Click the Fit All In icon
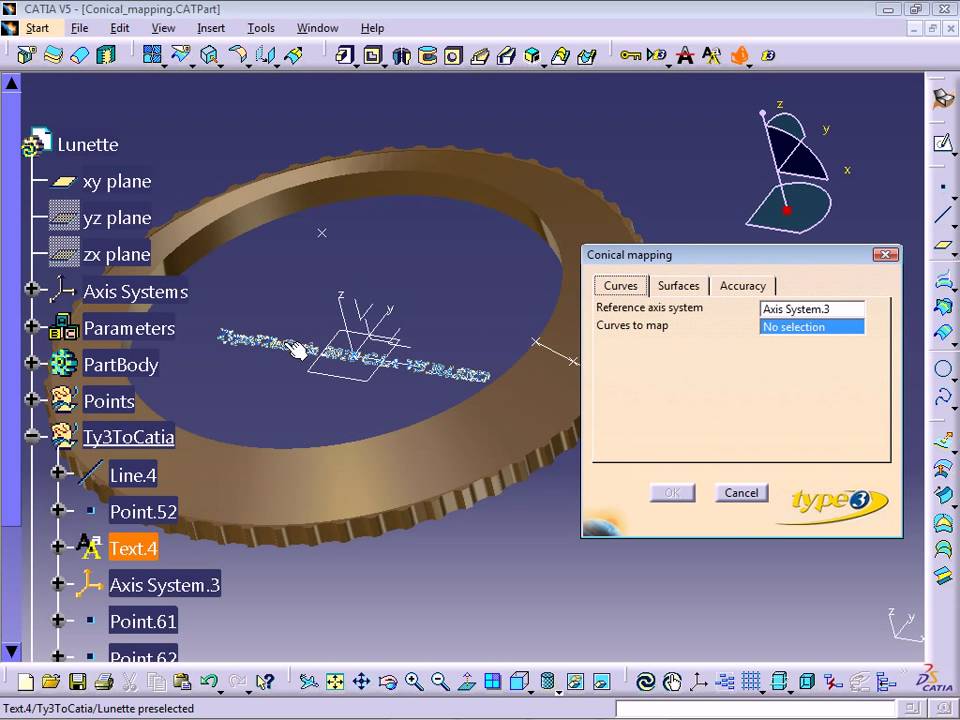This screenshot has width=960, height=720. tap(335, 681)
